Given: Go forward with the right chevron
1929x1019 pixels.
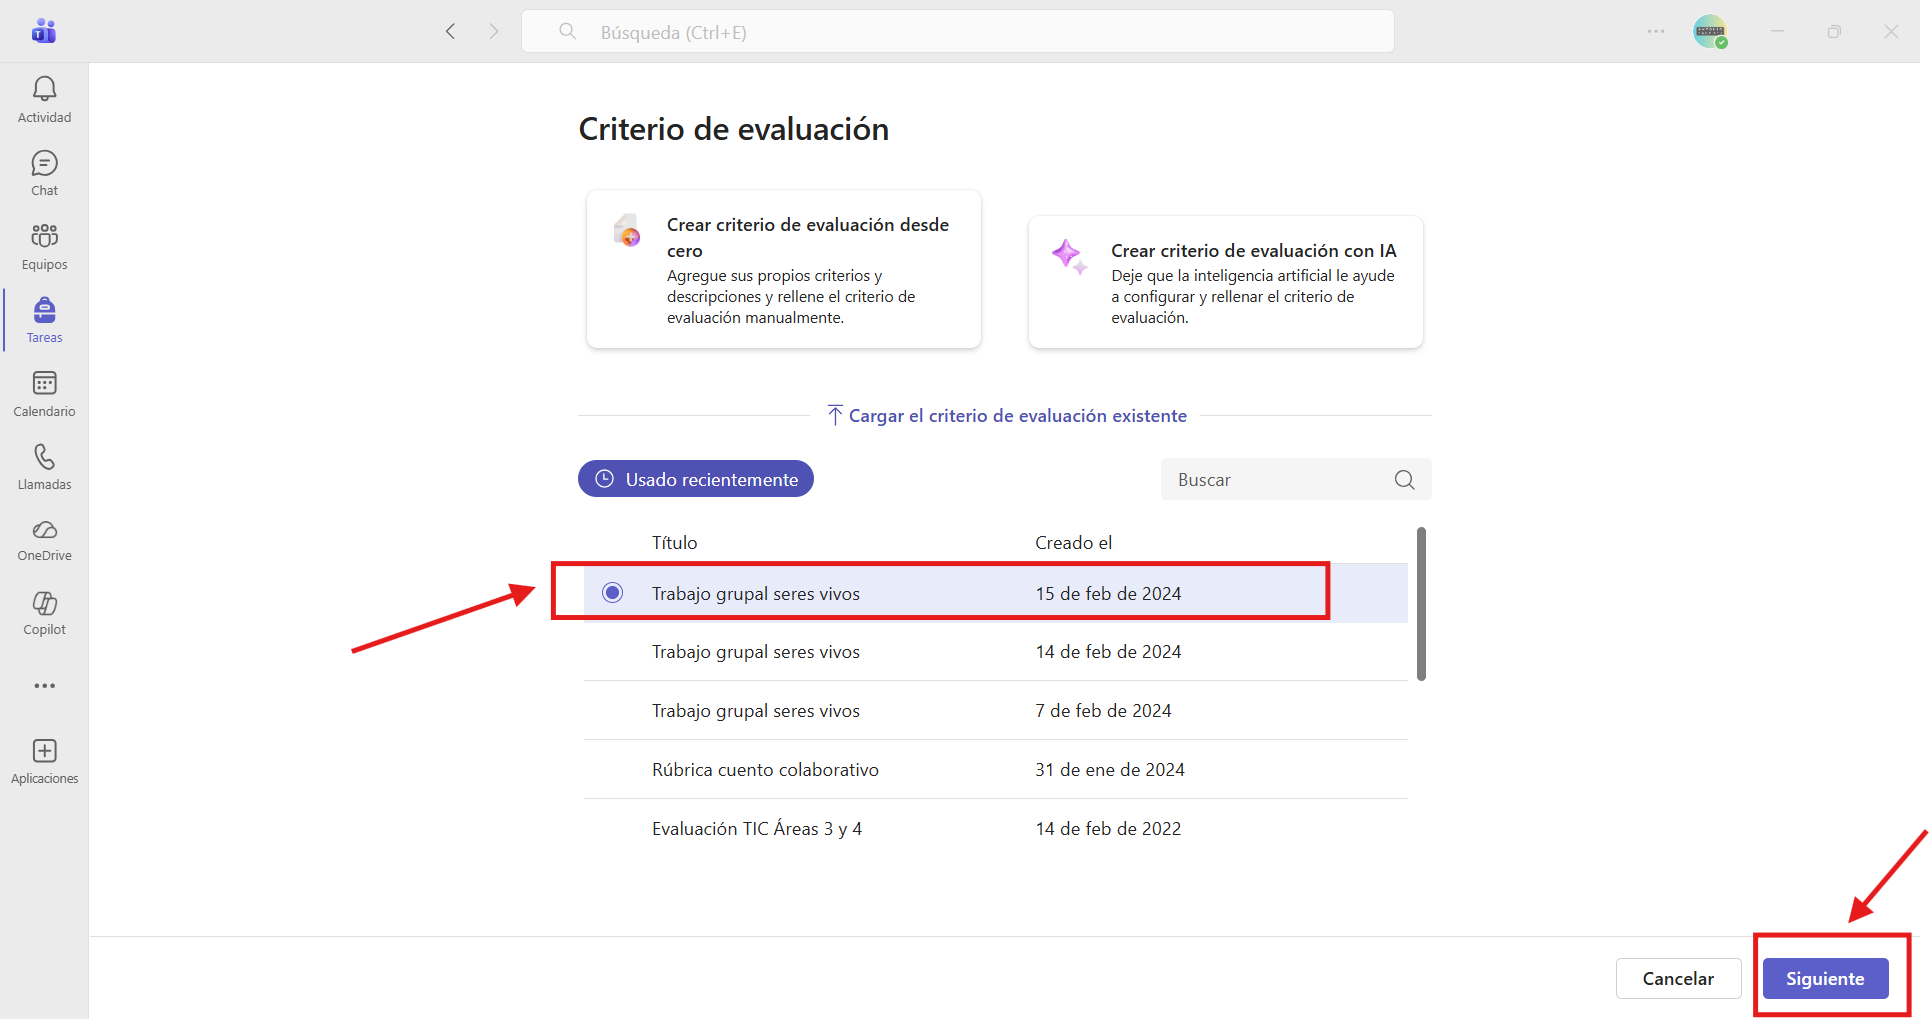Looking at the screenshot, I should [x=494, y=31].
